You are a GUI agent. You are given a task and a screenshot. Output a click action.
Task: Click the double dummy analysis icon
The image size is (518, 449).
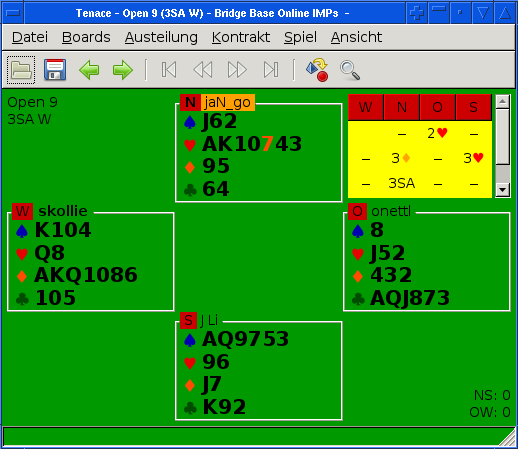pos(317,70)
